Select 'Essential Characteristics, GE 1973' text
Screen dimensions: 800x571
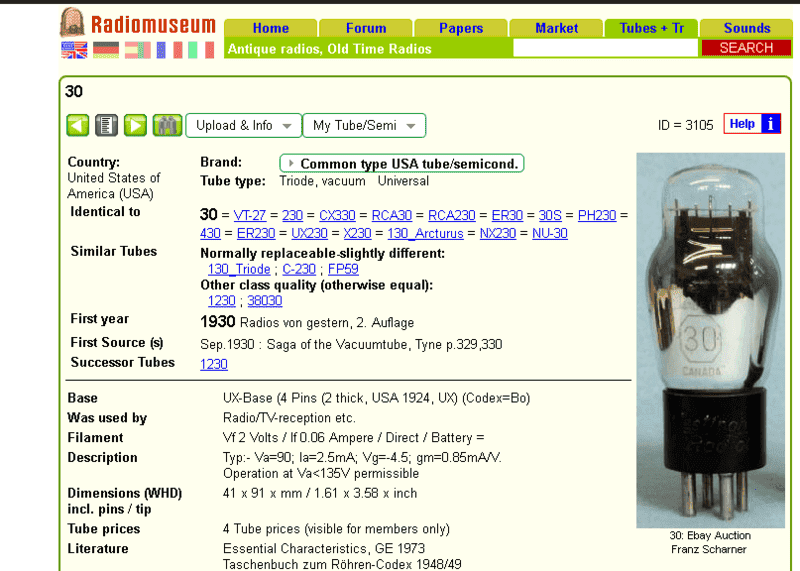click(324, 548)
